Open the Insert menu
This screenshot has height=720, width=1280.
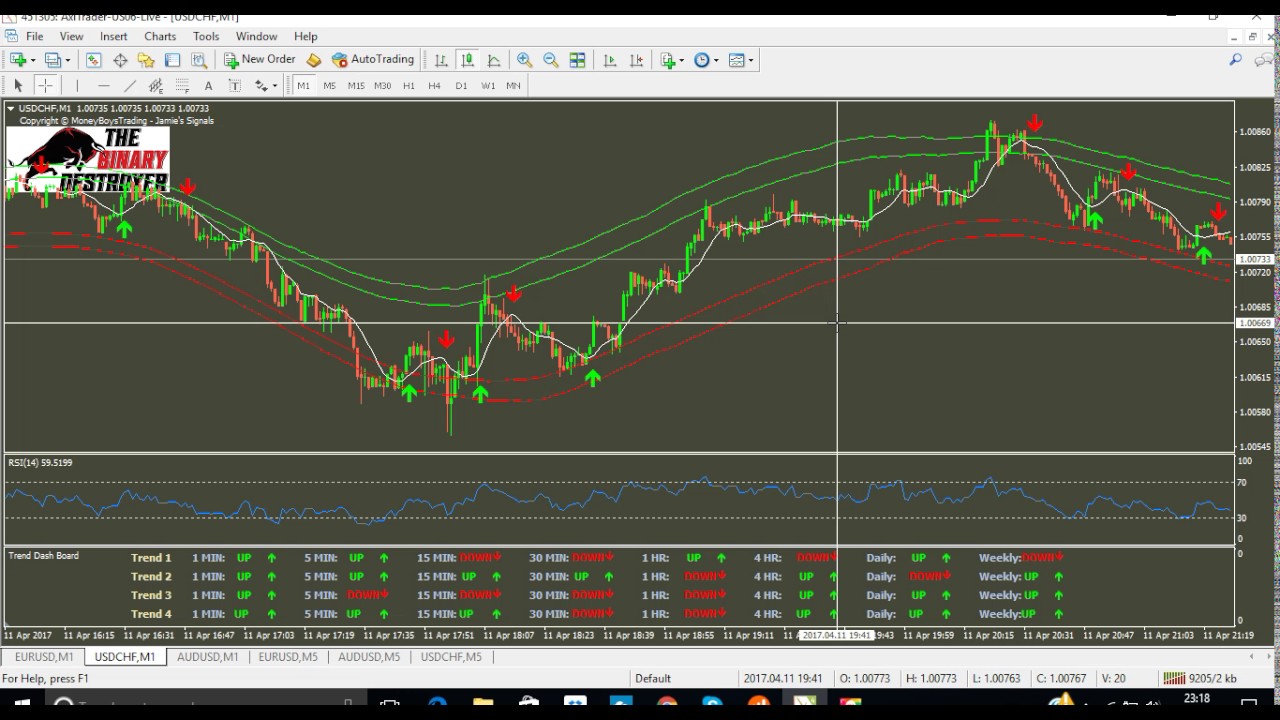tap(113, 36)
